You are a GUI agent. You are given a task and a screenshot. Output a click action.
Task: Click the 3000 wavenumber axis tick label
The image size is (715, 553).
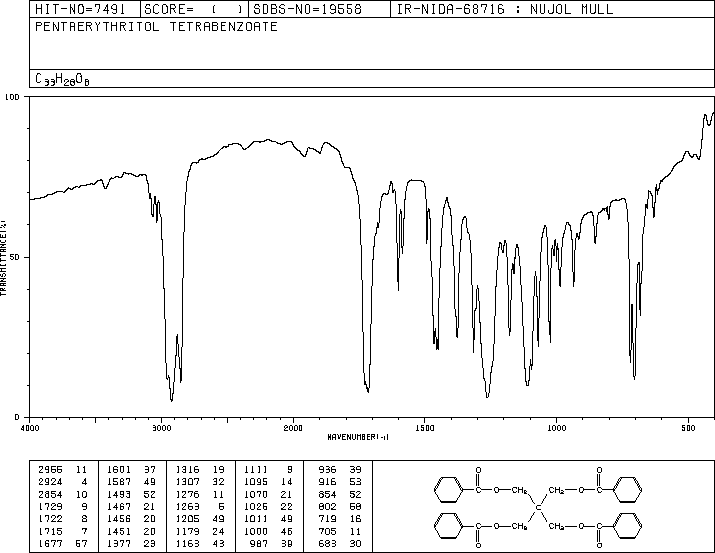[x=161, y=428]
